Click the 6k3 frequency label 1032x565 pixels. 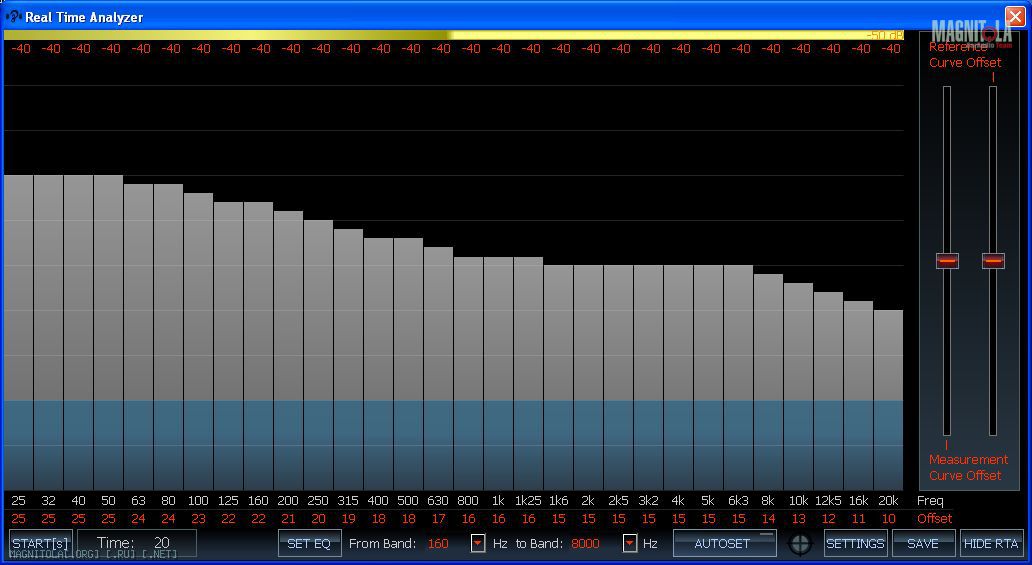coord(738,500)
